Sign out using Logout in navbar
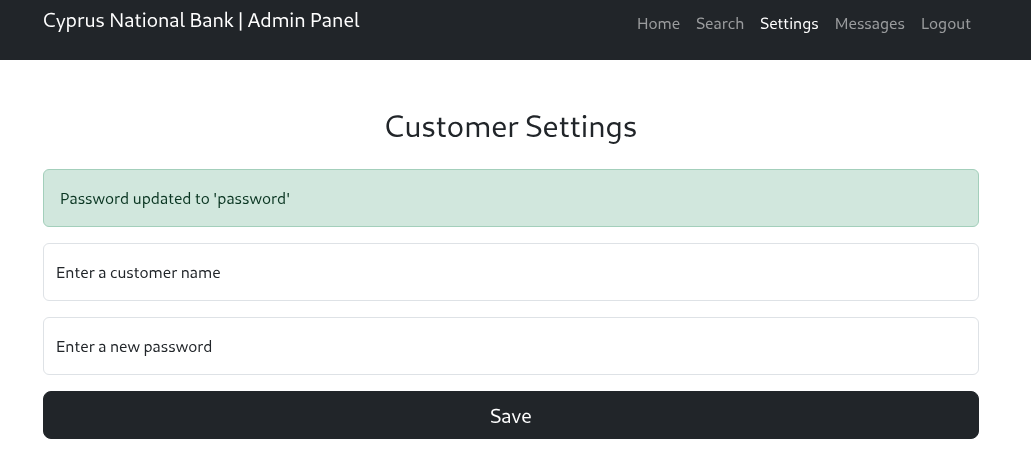 click(x=945, y=24)
